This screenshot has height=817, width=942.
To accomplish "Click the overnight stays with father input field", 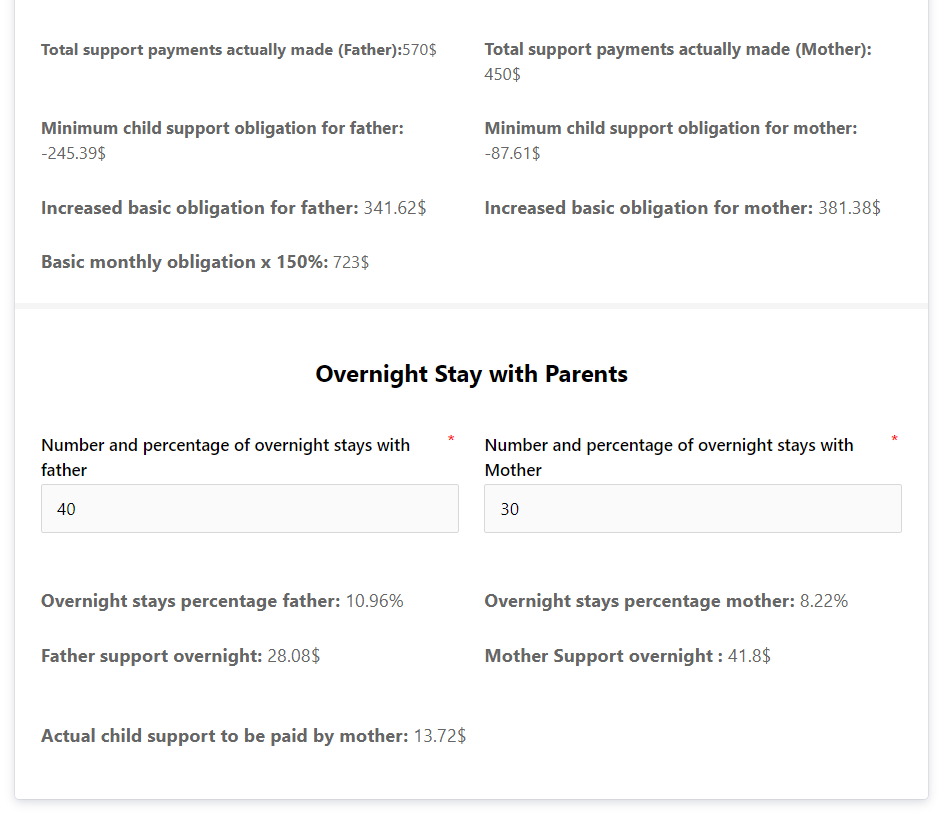I will pos(249,508).
